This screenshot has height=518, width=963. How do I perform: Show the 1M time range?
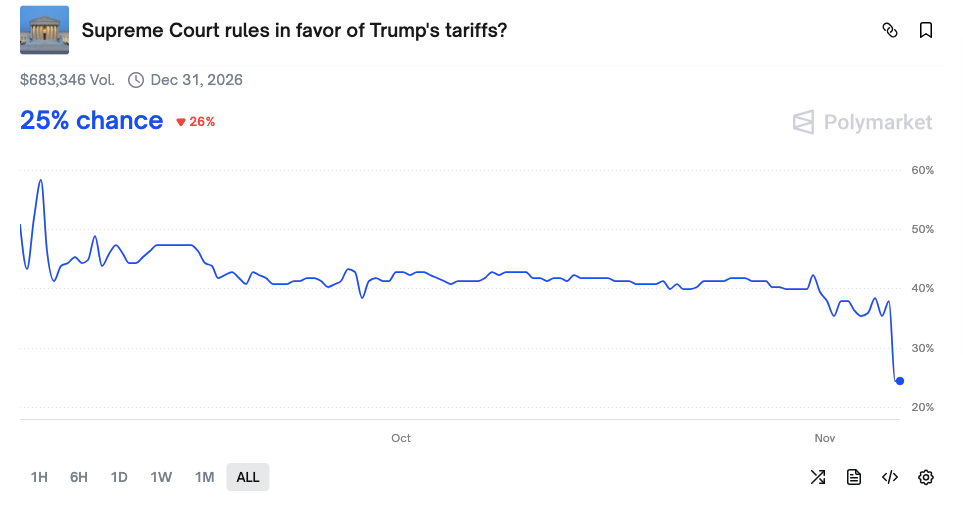204,477
